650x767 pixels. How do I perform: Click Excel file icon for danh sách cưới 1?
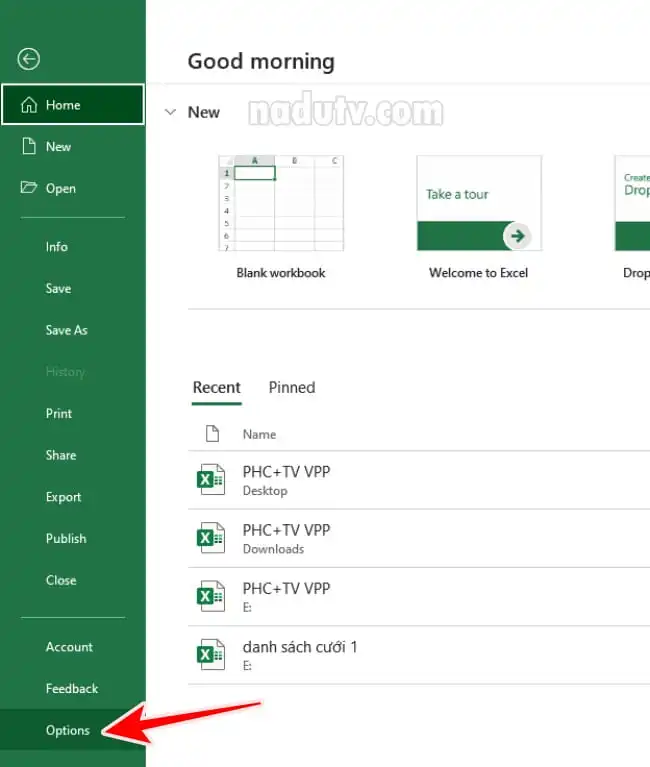click(x=211, y=654)
